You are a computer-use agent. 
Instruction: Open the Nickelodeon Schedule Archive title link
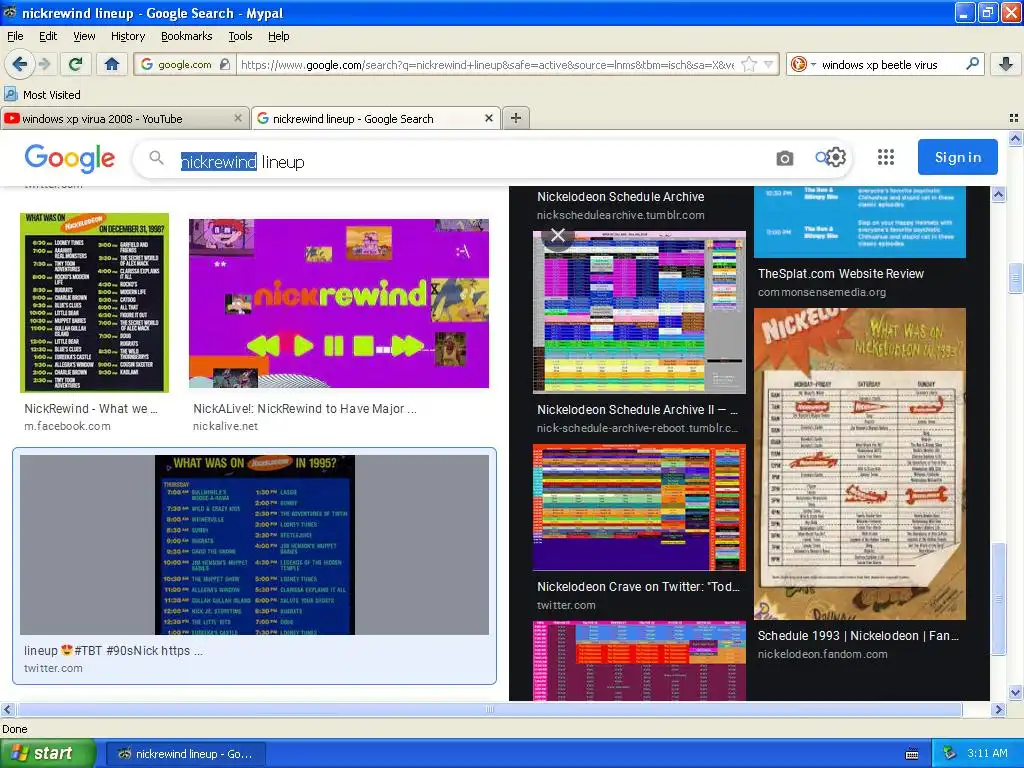click(620, 197)
